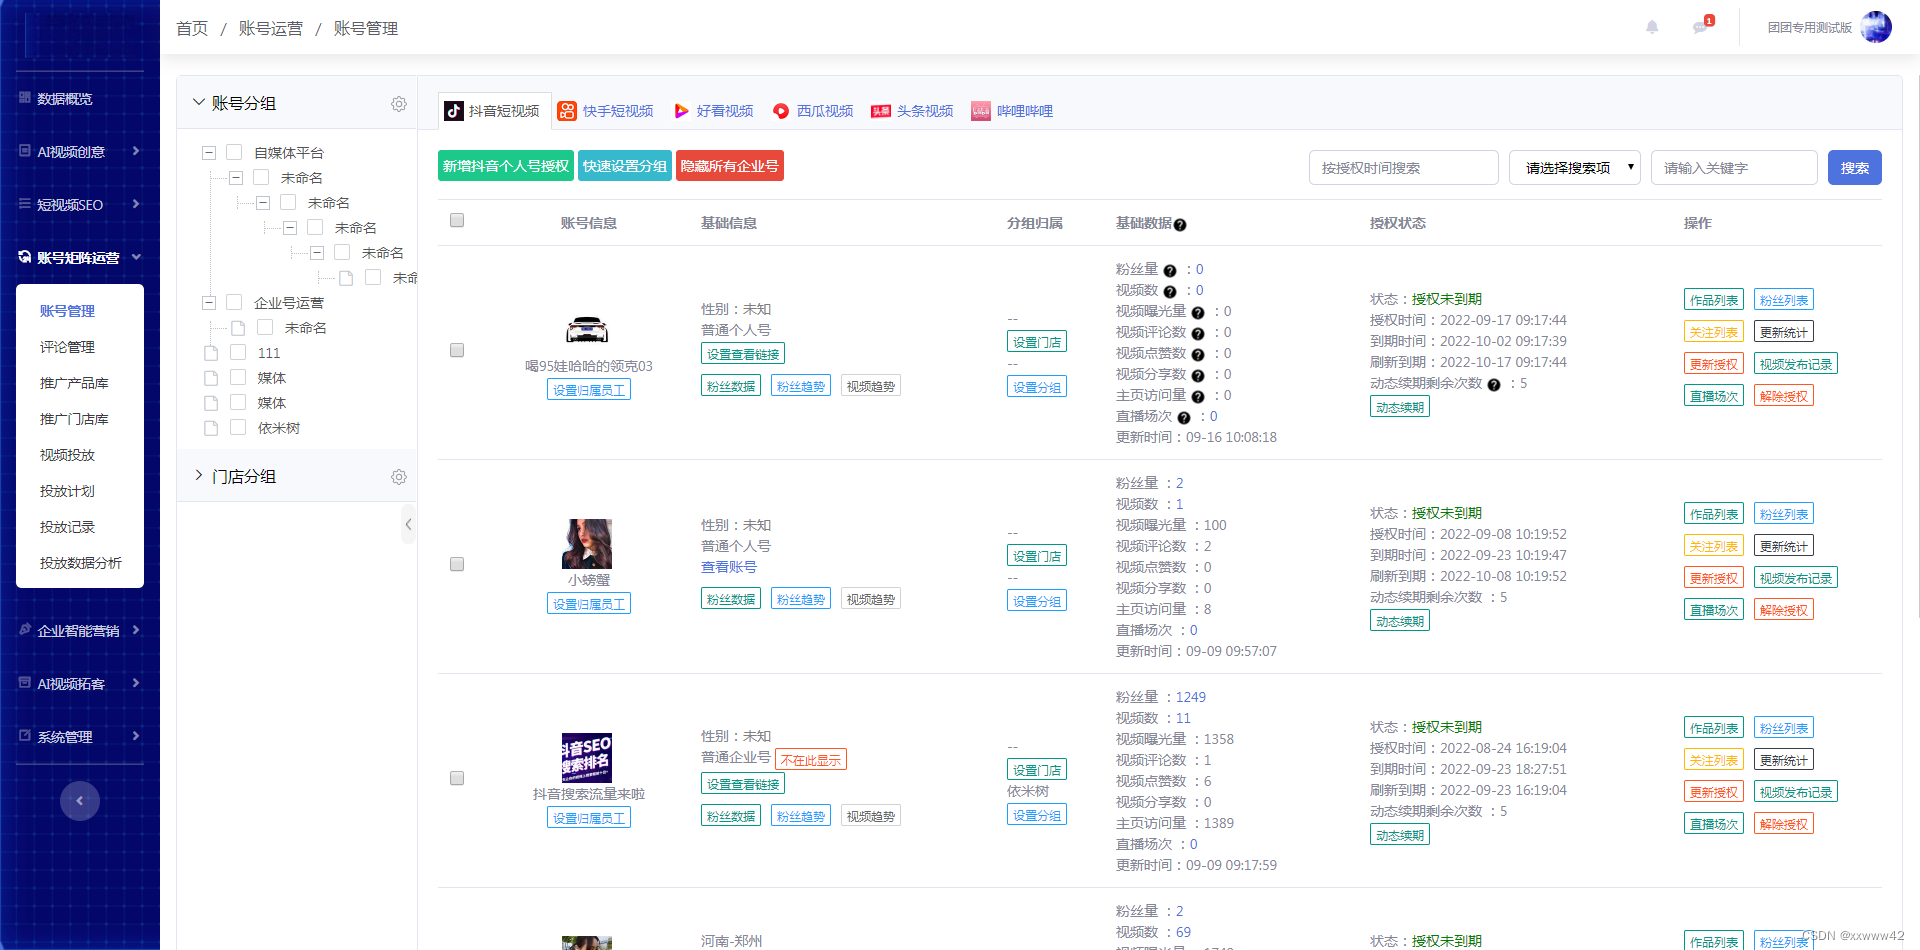Tick the 依米树 group checkbox

pyautogui.click(x=238, y=427)
